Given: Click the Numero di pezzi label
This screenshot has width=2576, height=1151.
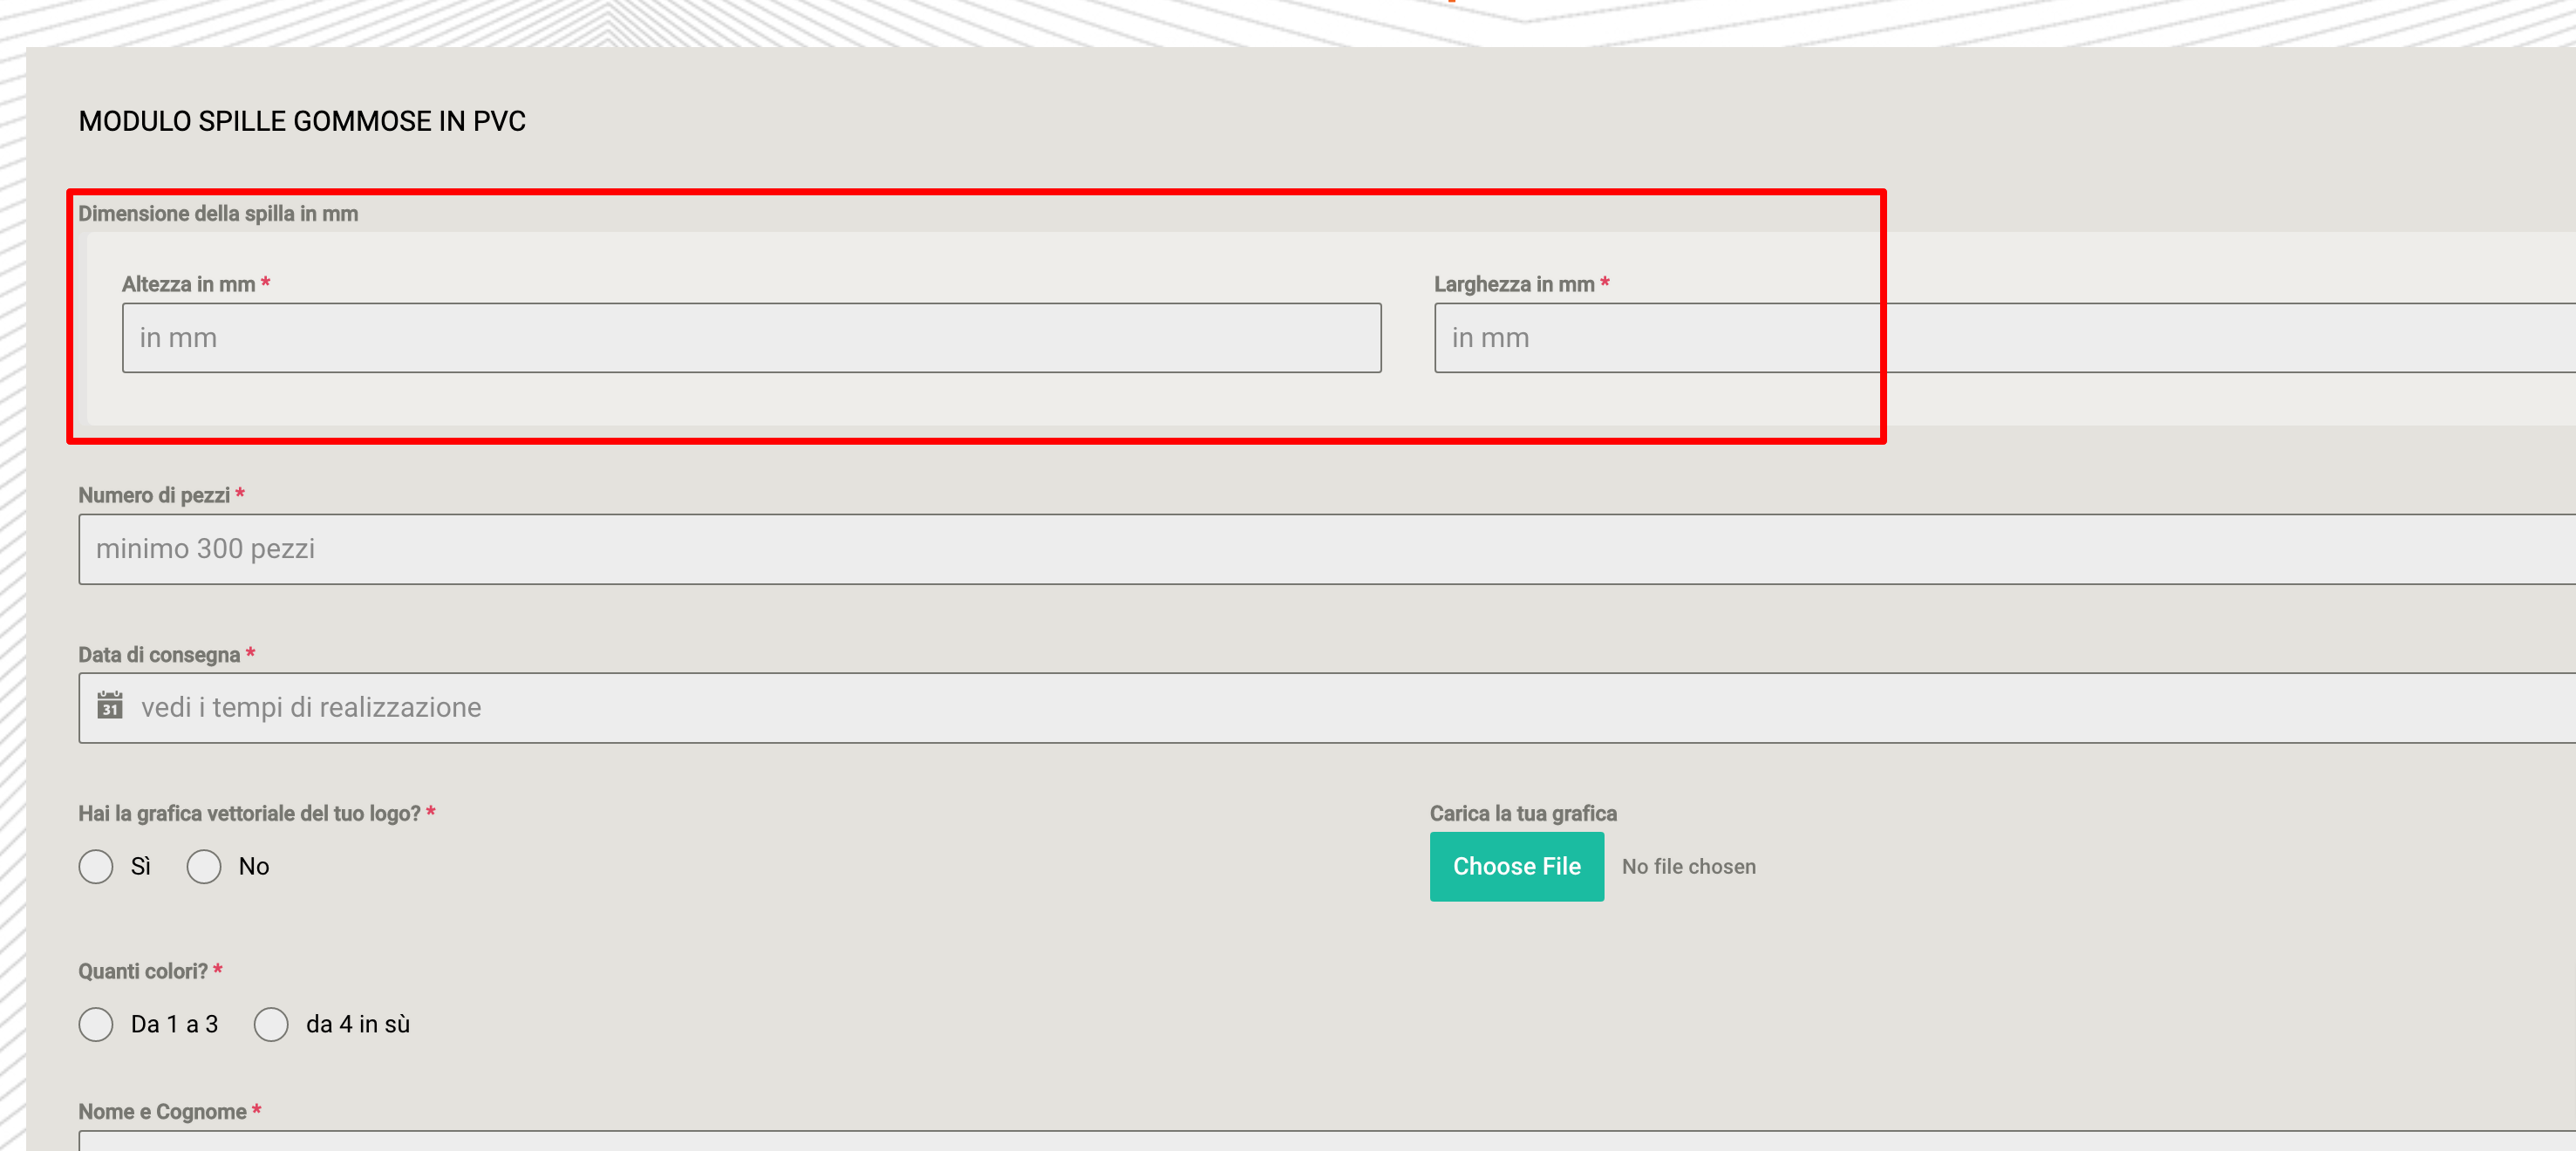Looking at the screenshot, I should click(154, 495).
